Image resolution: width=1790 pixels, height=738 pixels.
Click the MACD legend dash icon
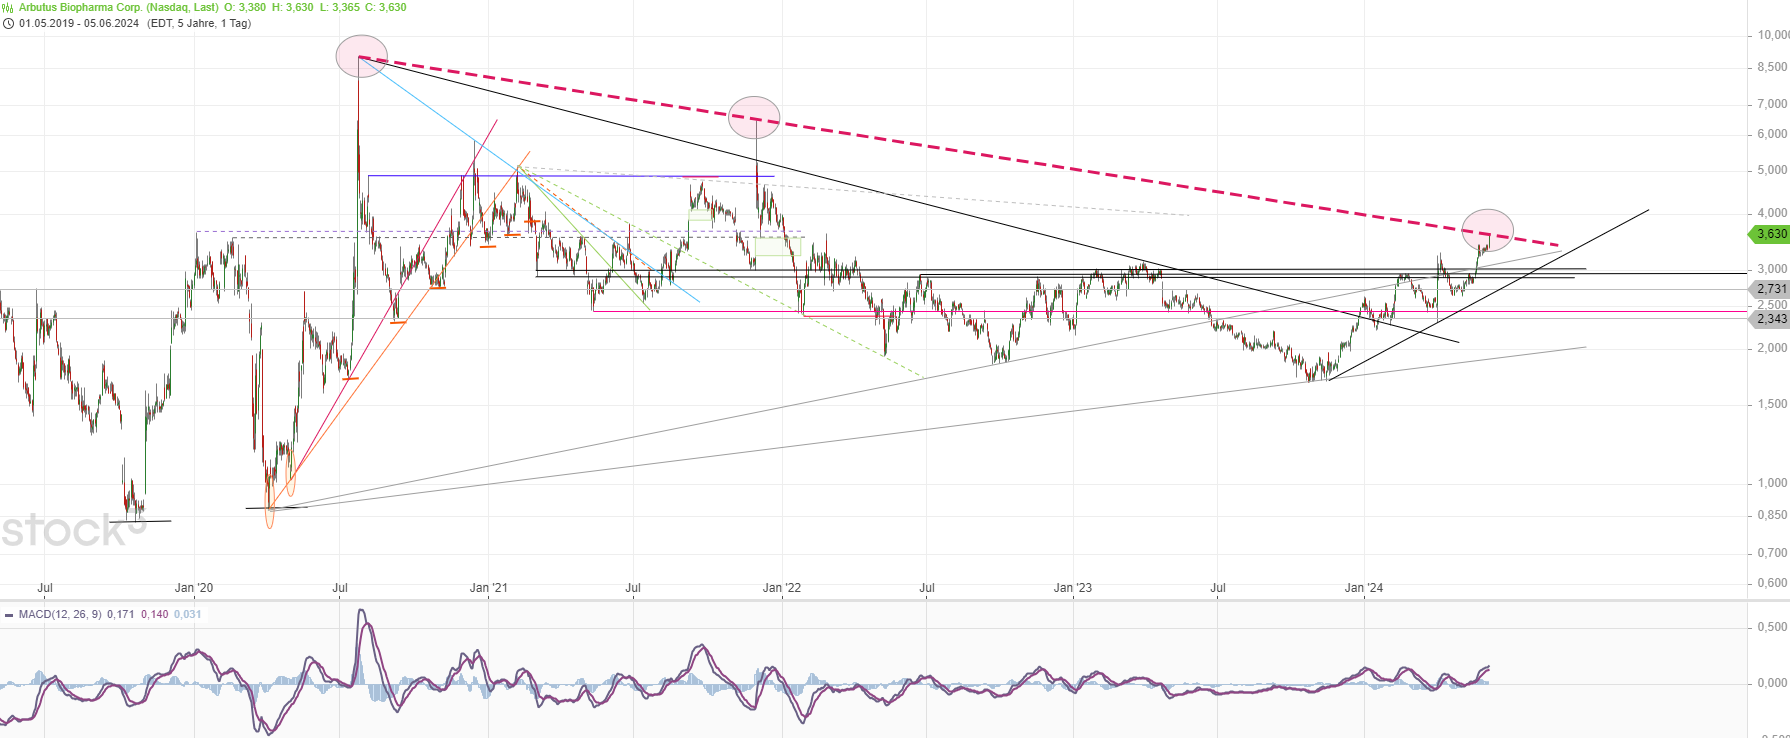point(9,615)
